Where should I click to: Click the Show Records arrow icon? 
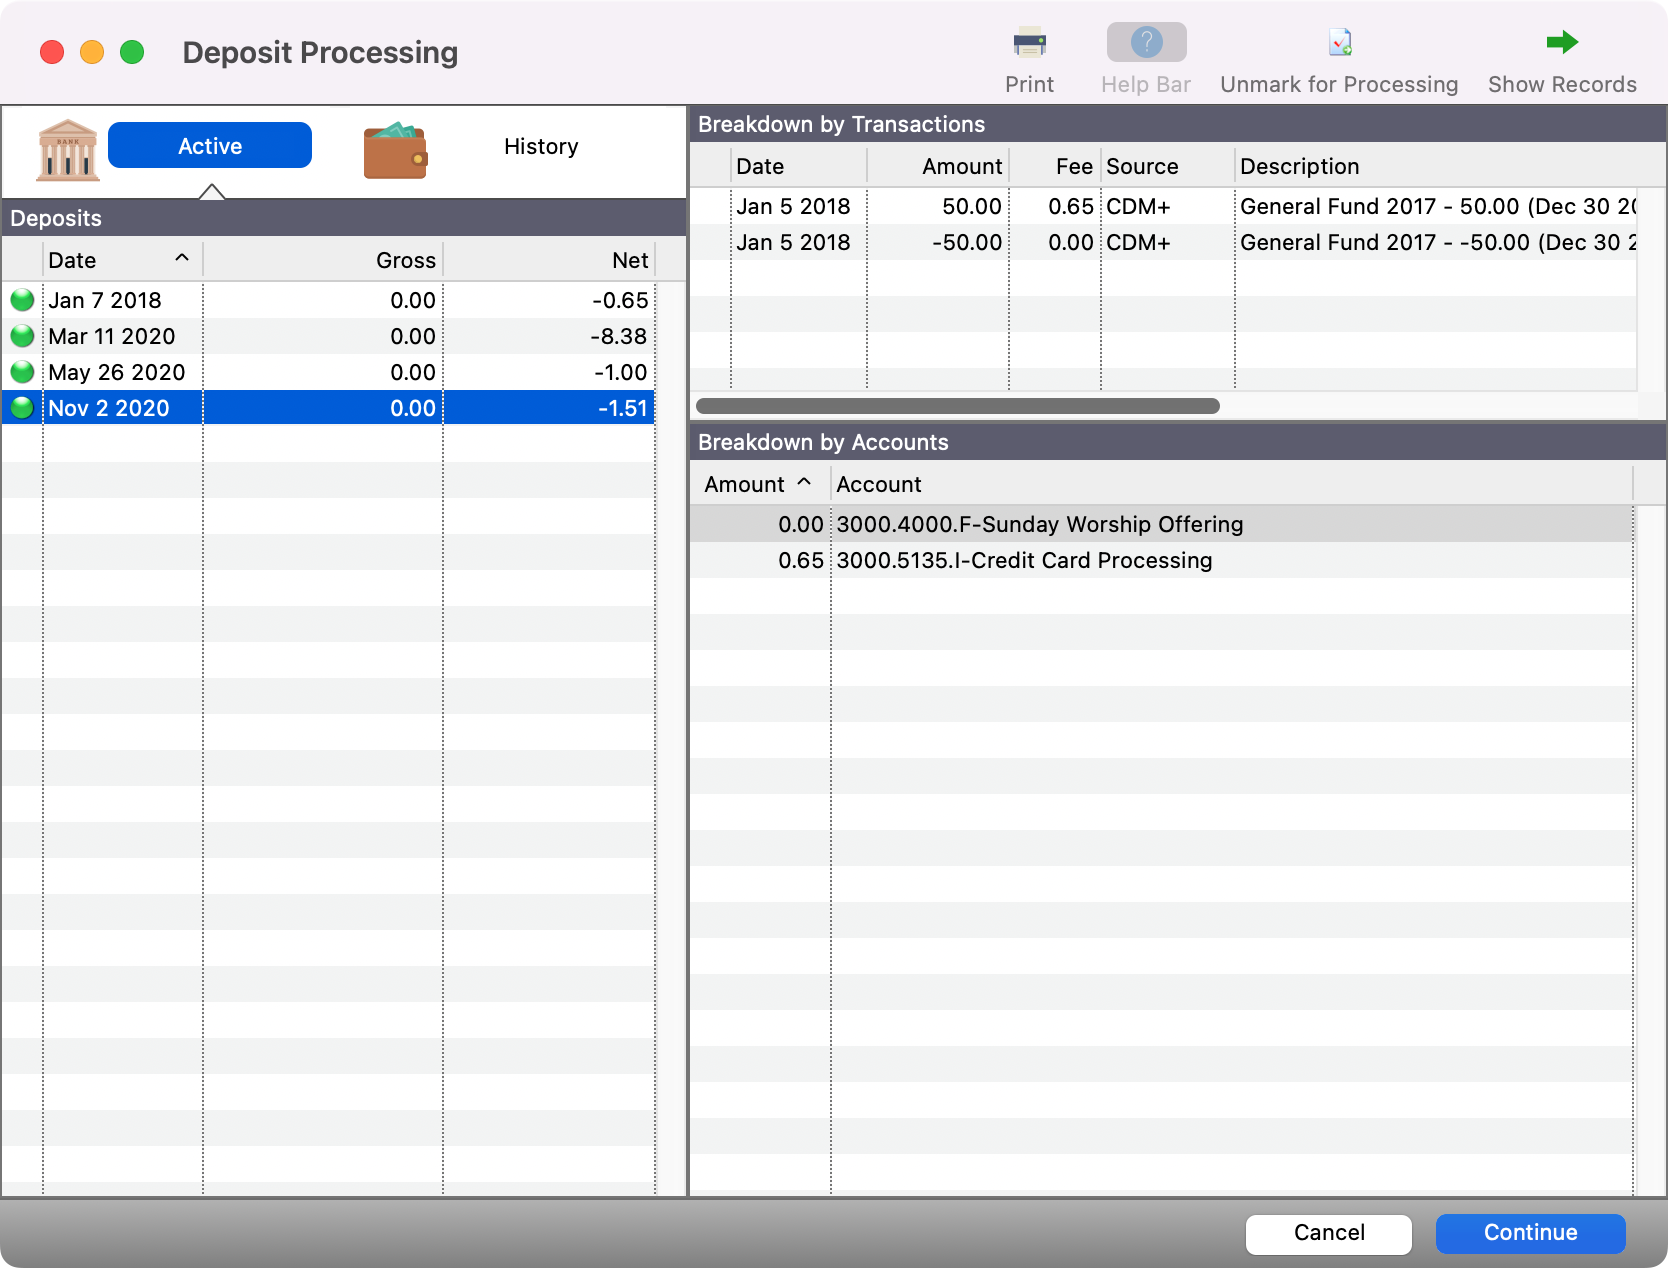point(1560,43)
